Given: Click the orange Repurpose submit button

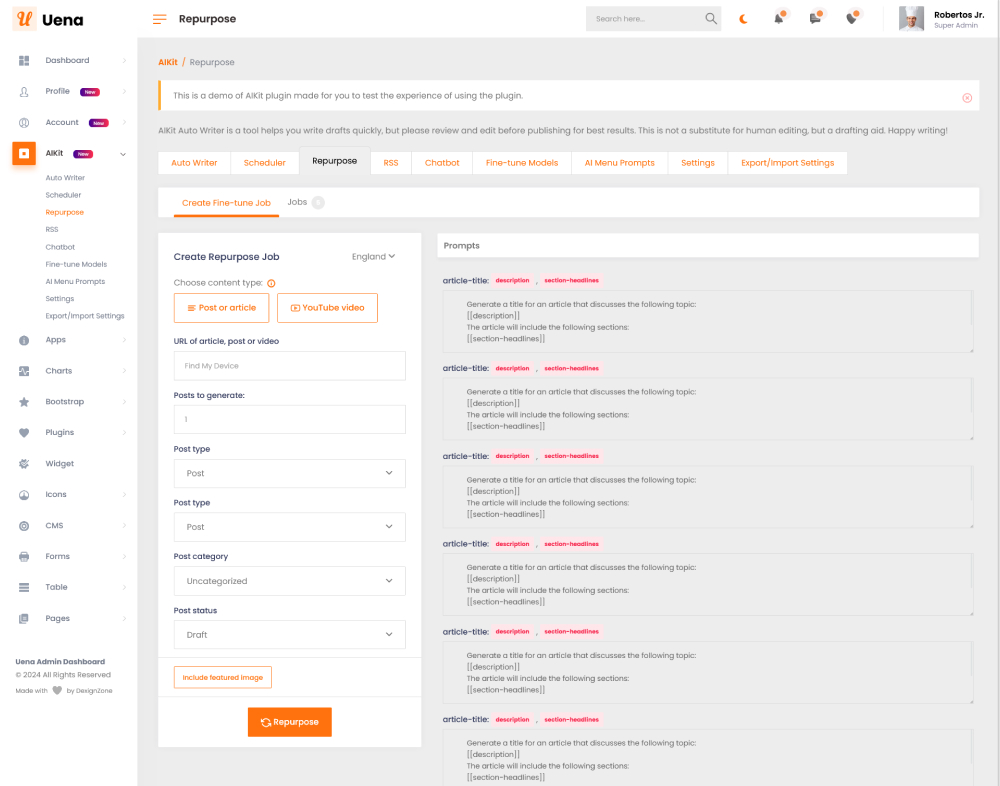Looking at the screenshot, I should pos(289,722).
